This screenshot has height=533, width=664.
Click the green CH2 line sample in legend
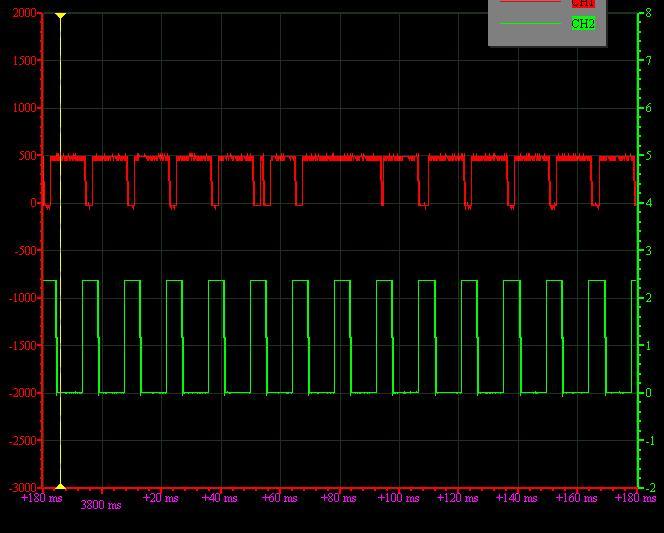coord(530,24)
